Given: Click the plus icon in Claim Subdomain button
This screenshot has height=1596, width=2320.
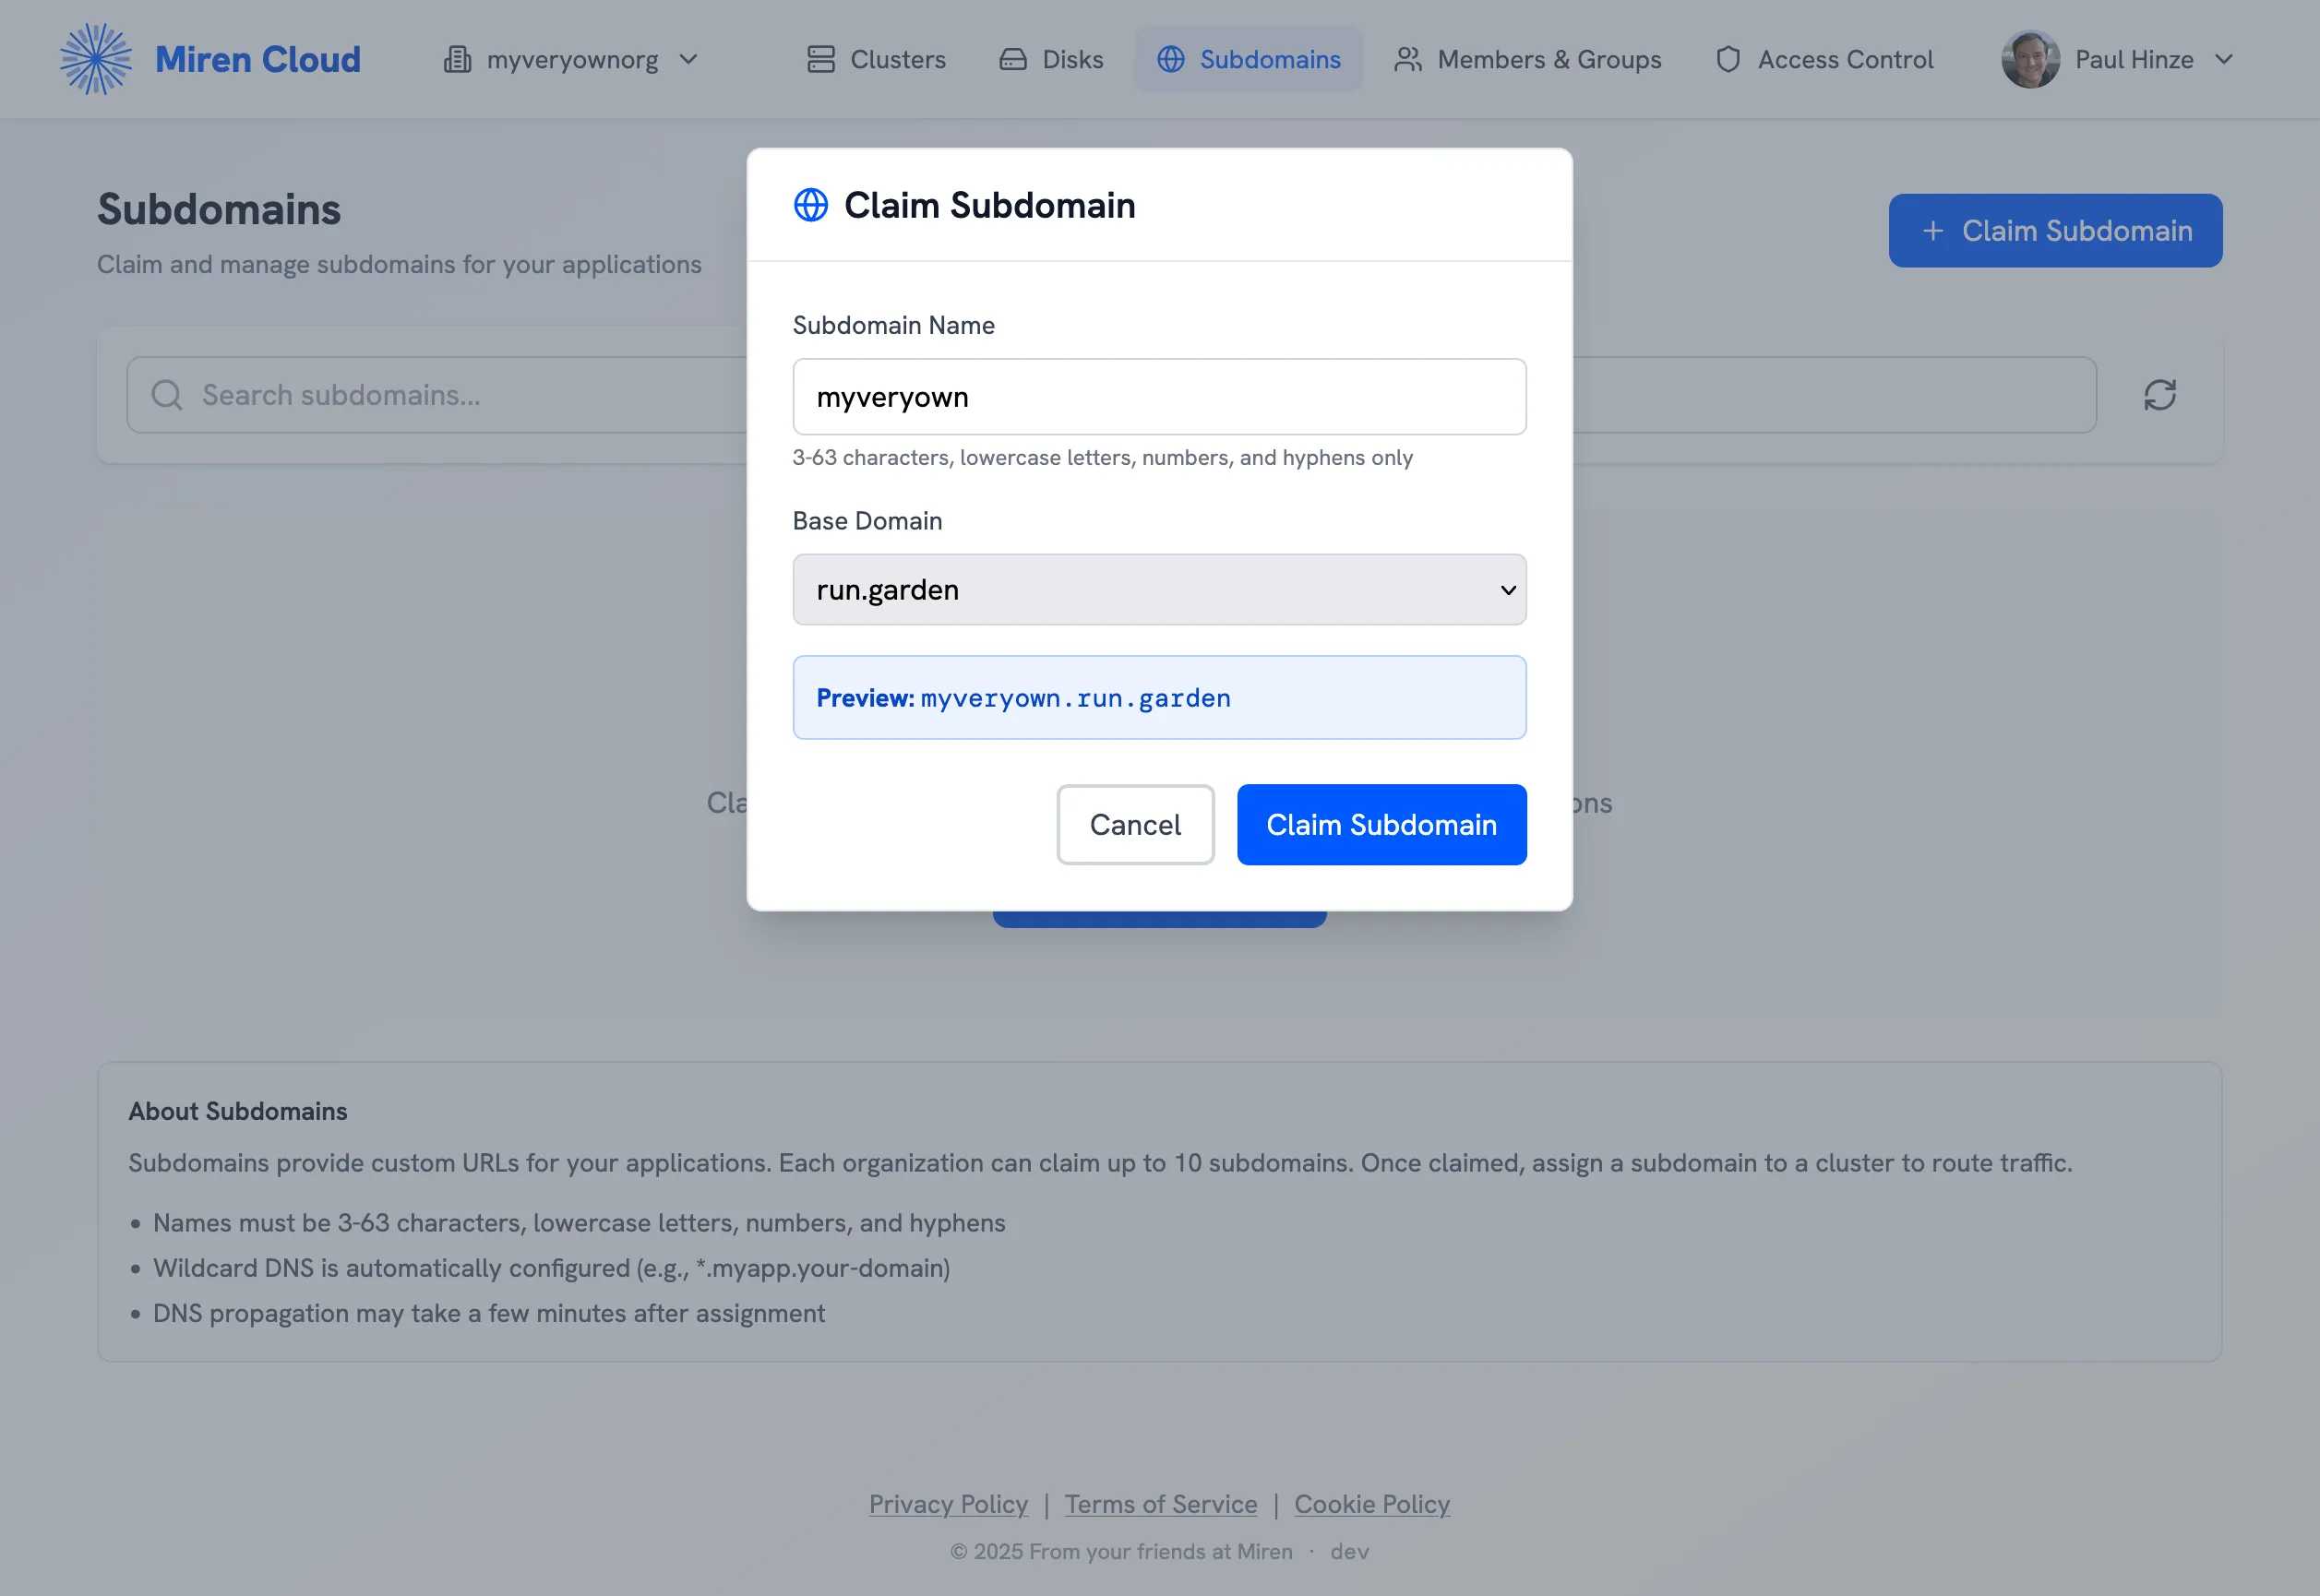Looking at the screenshot, I should (x=1933, y=230).
